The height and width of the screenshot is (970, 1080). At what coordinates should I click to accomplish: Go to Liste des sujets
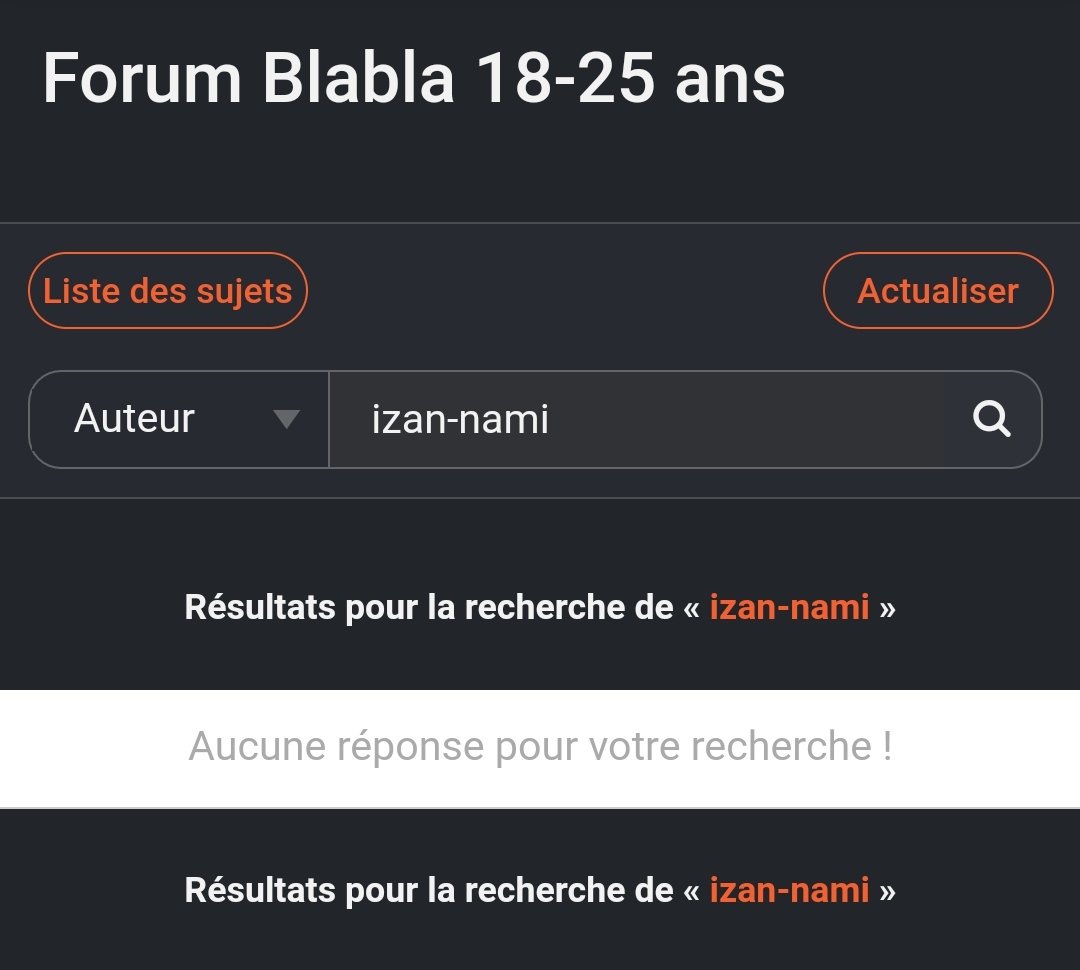167,291
